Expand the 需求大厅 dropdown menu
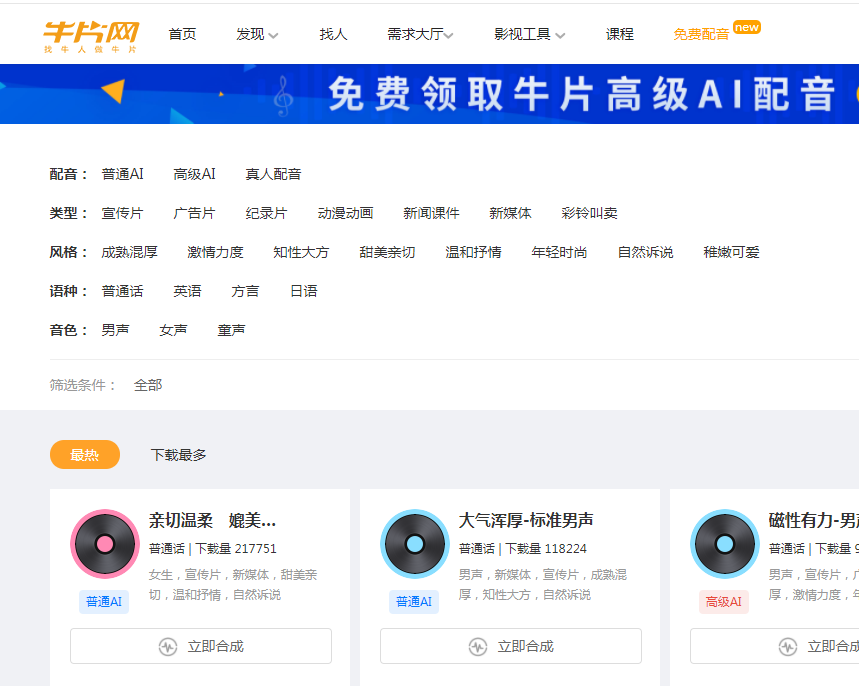The height and width of the screenshot is (686, 859). tap(420, 35)
